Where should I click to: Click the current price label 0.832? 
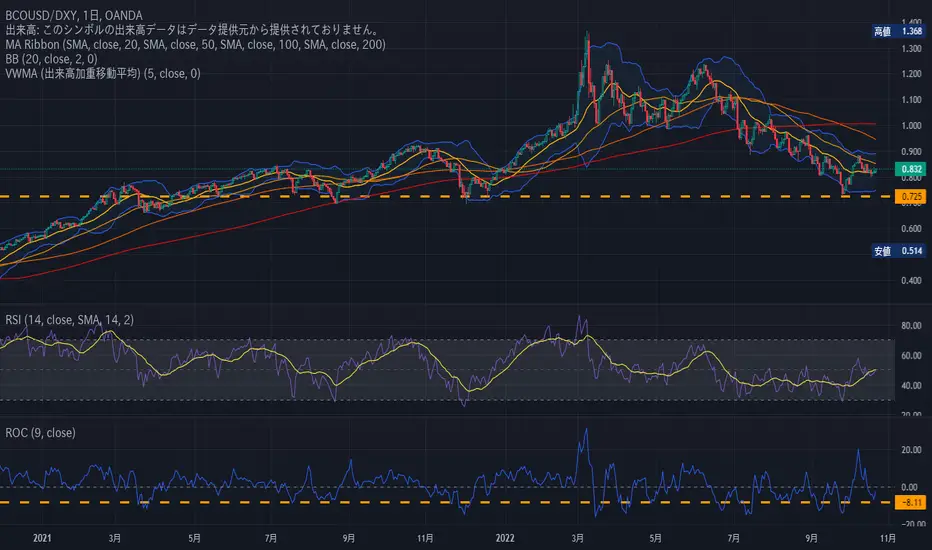click(x=911, y=169)
